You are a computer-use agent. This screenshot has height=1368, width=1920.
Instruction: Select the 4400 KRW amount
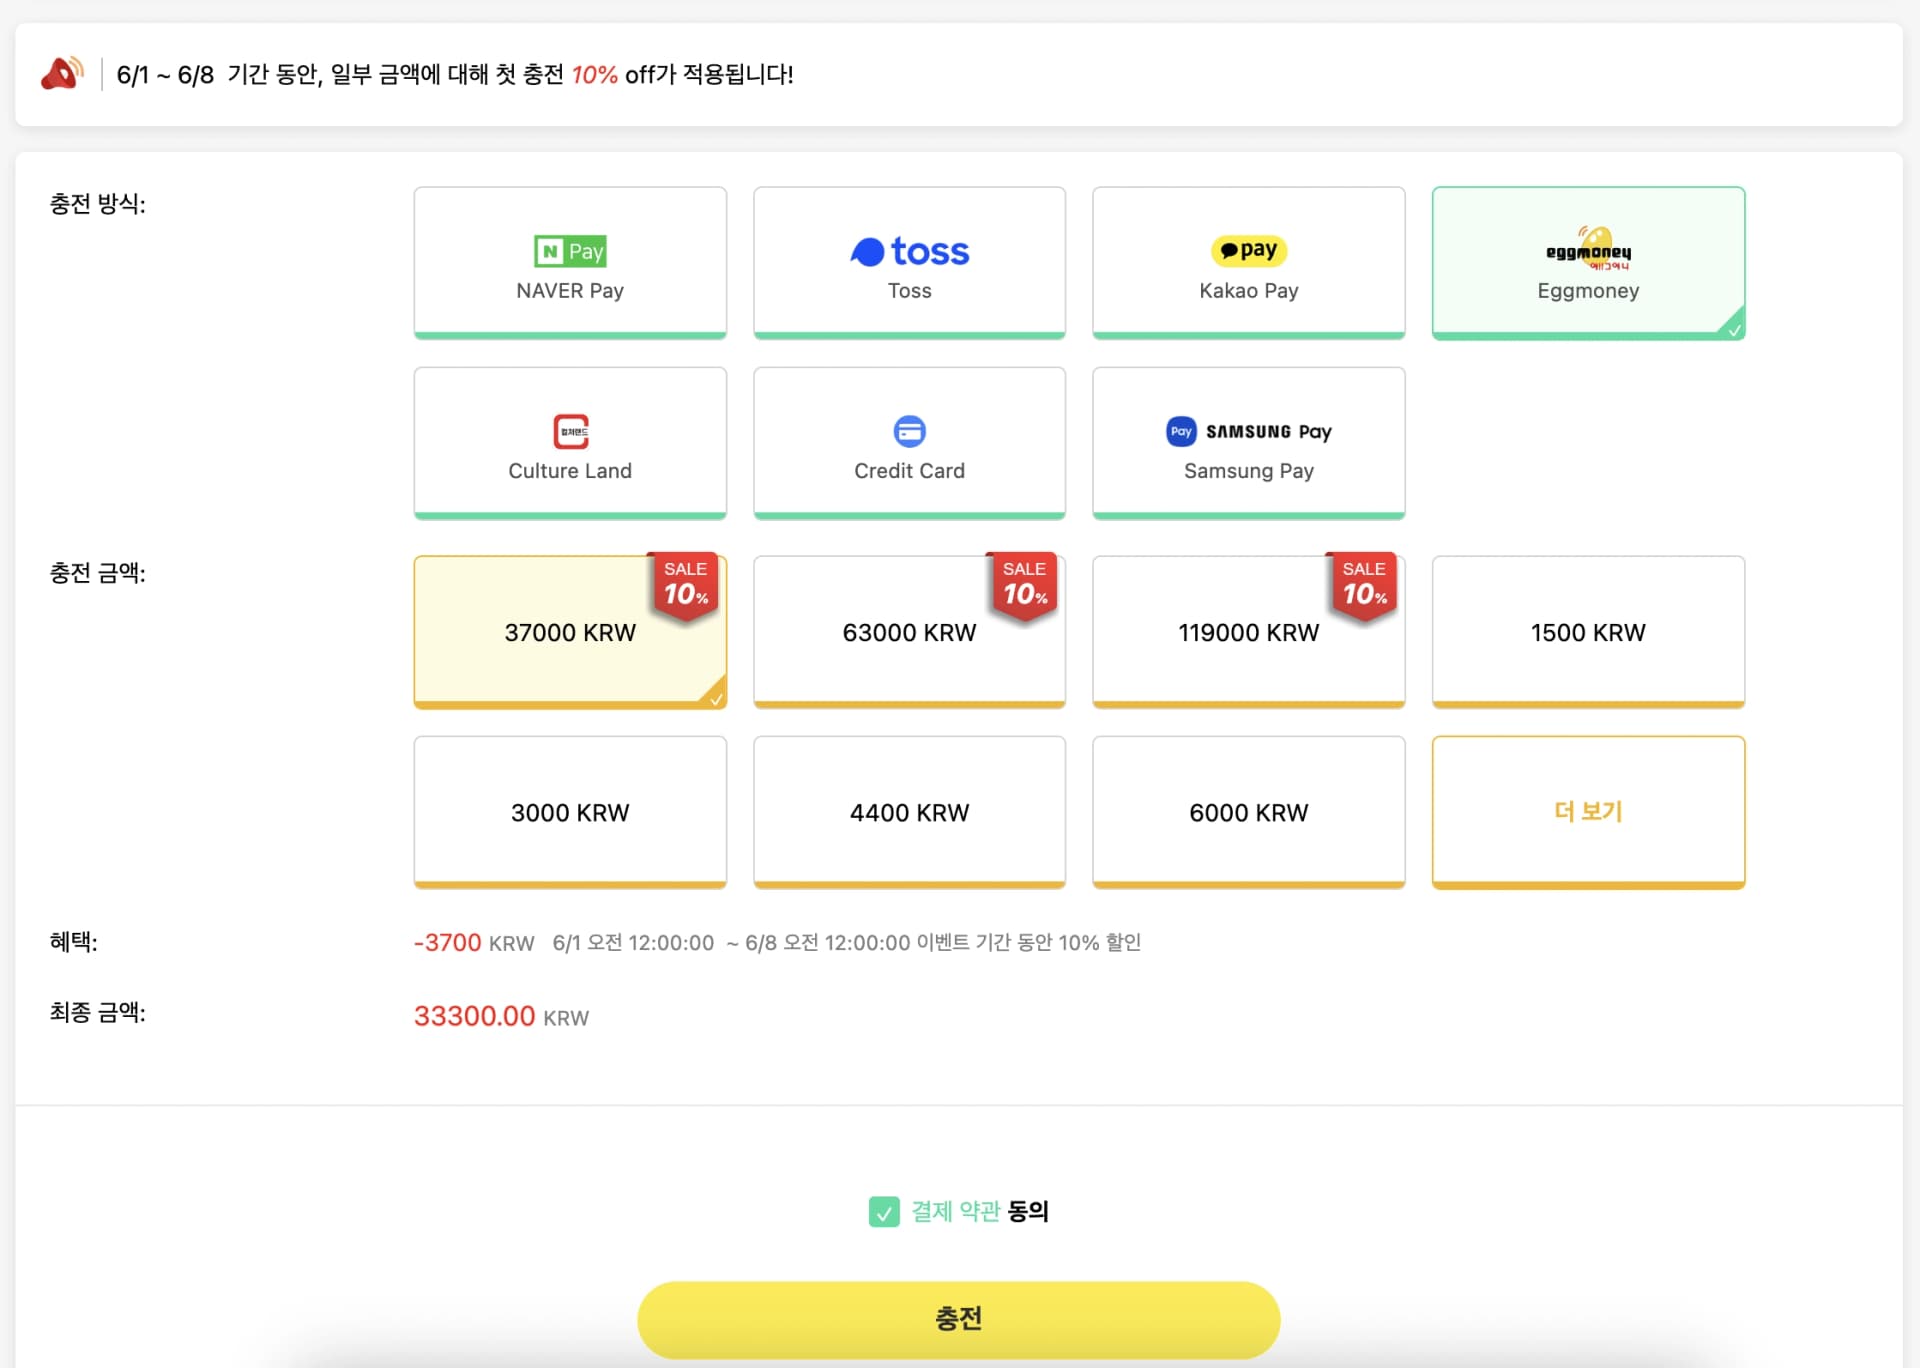[x=909, y=812]
